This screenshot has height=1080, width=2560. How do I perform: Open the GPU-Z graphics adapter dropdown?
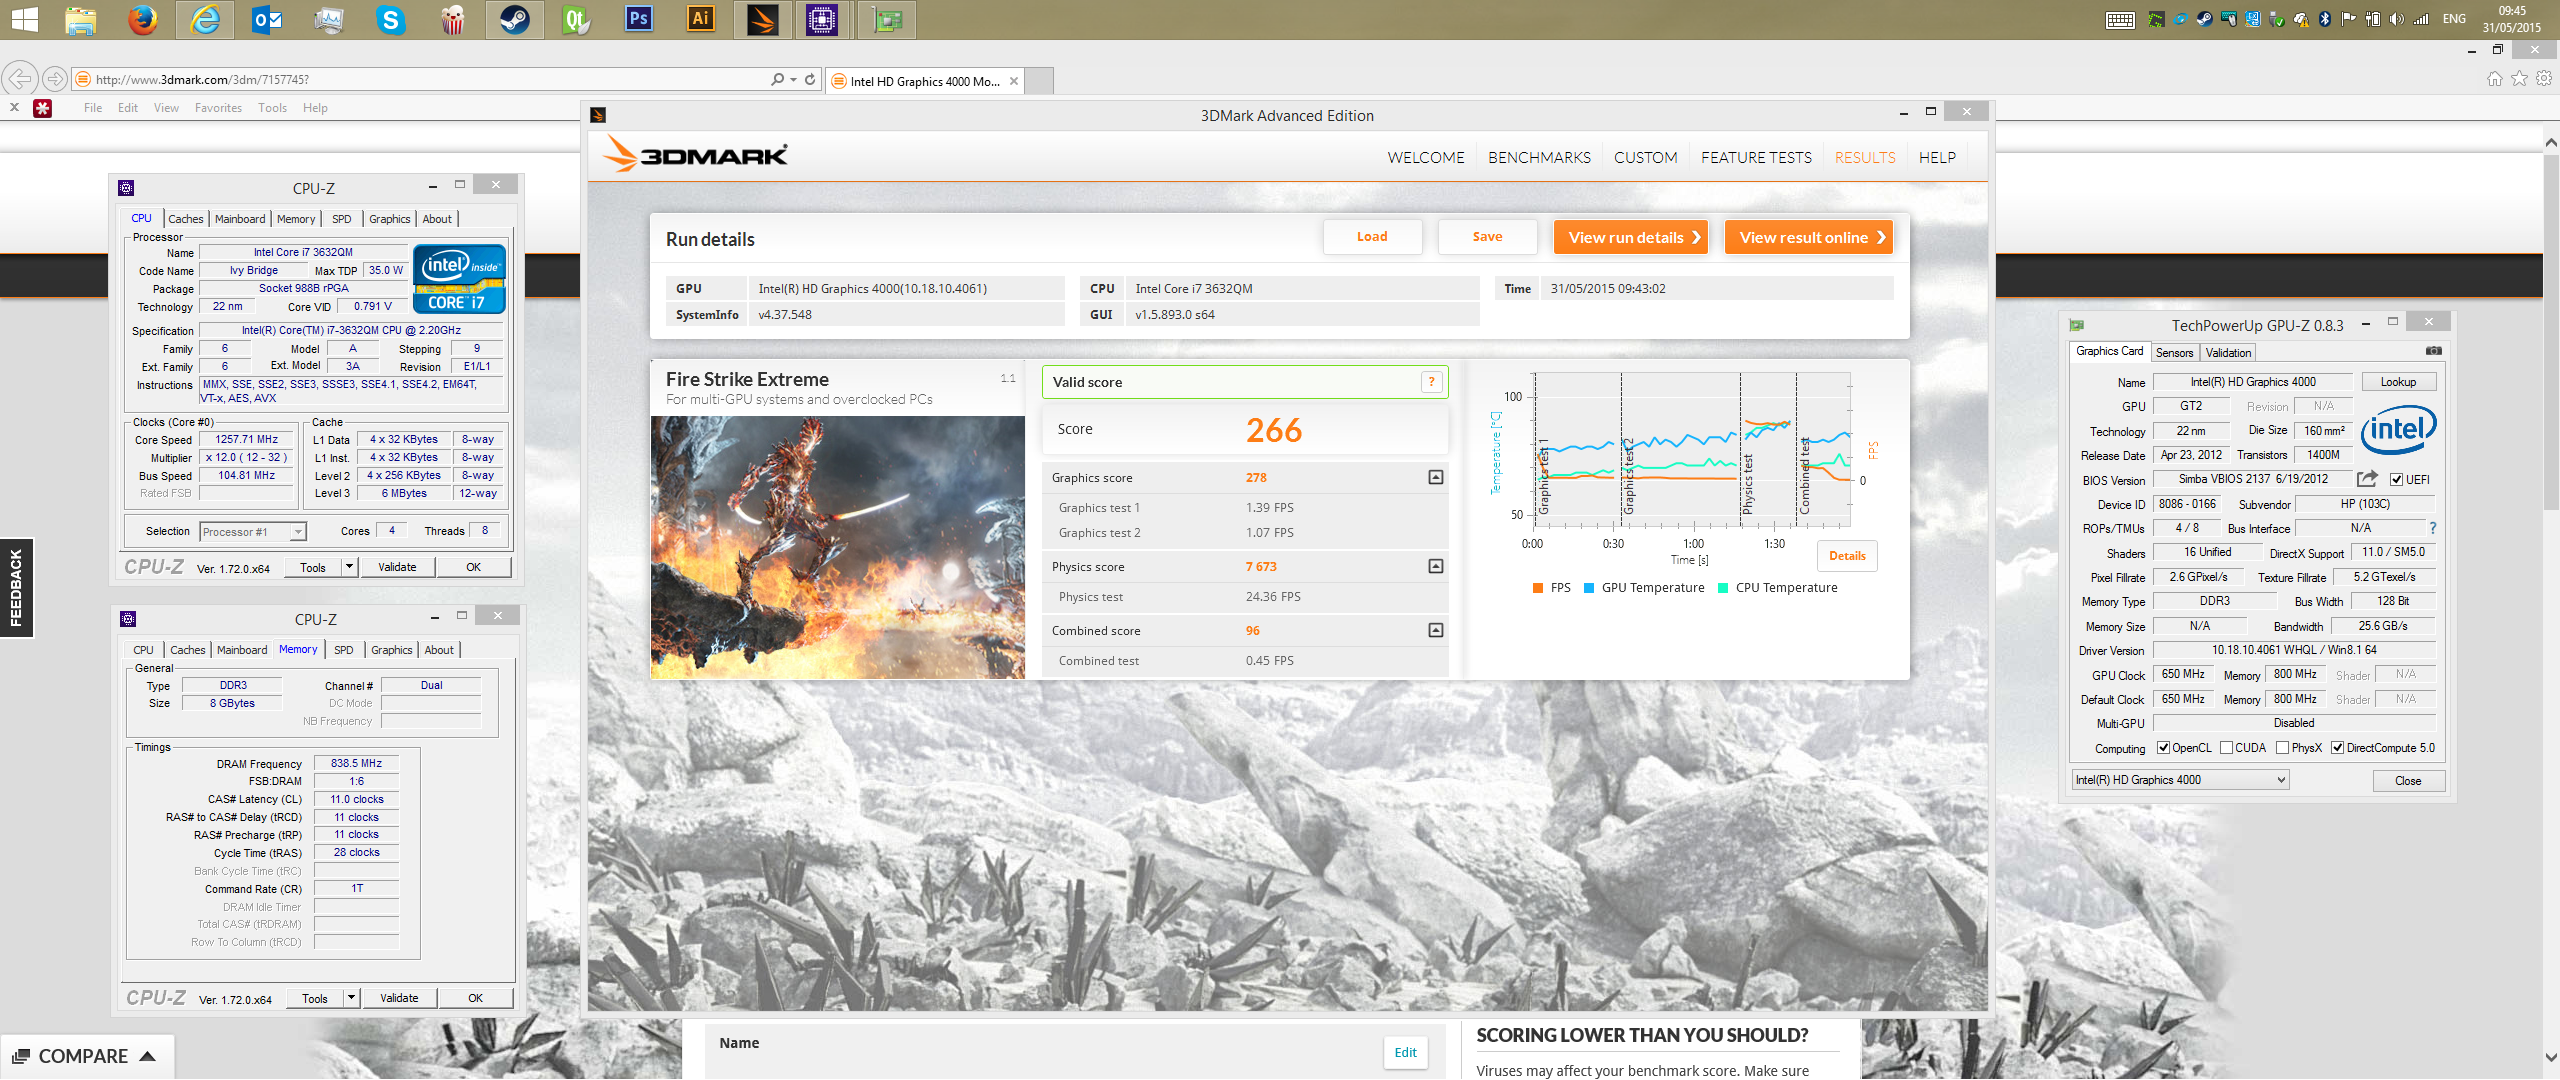pos(2180,780)
